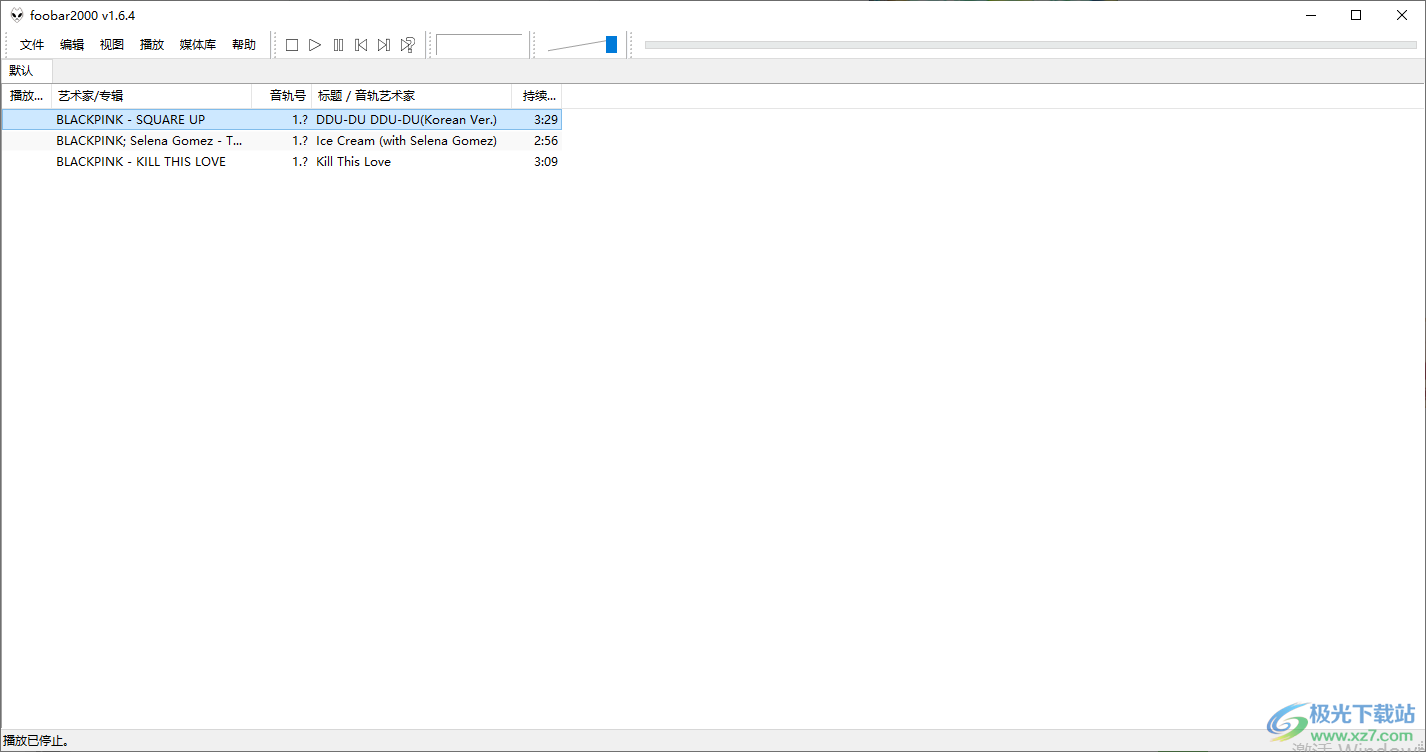This screenshot has height=752, width=1426.
Task: Click the duration 3:29
Action: (546, 120)
